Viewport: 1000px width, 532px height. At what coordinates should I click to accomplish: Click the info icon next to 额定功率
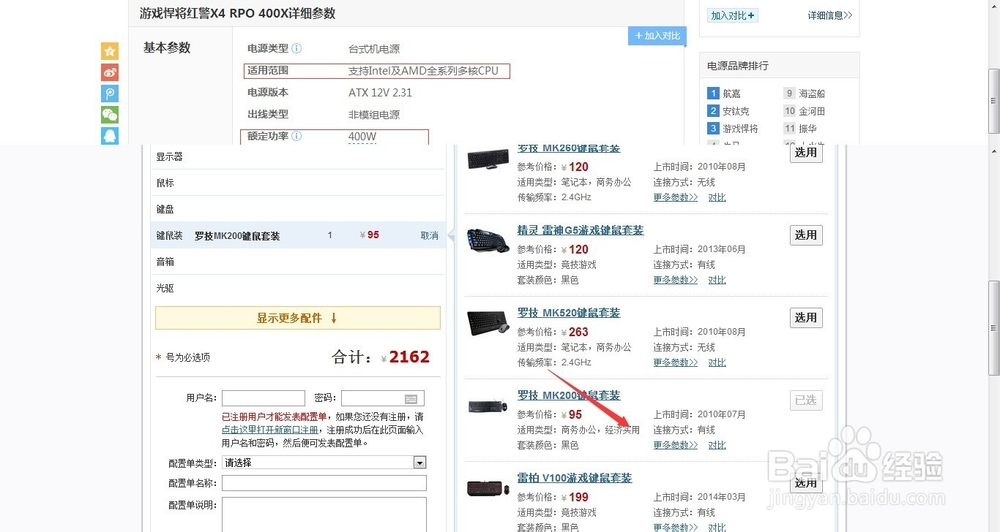coord(297,136)
